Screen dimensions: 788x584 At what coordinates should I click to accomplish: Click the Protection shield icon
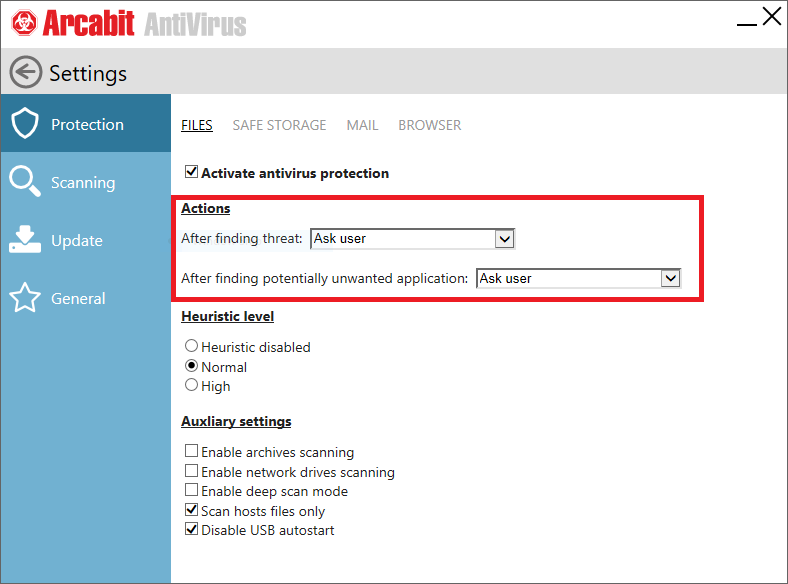coord(25,123)
